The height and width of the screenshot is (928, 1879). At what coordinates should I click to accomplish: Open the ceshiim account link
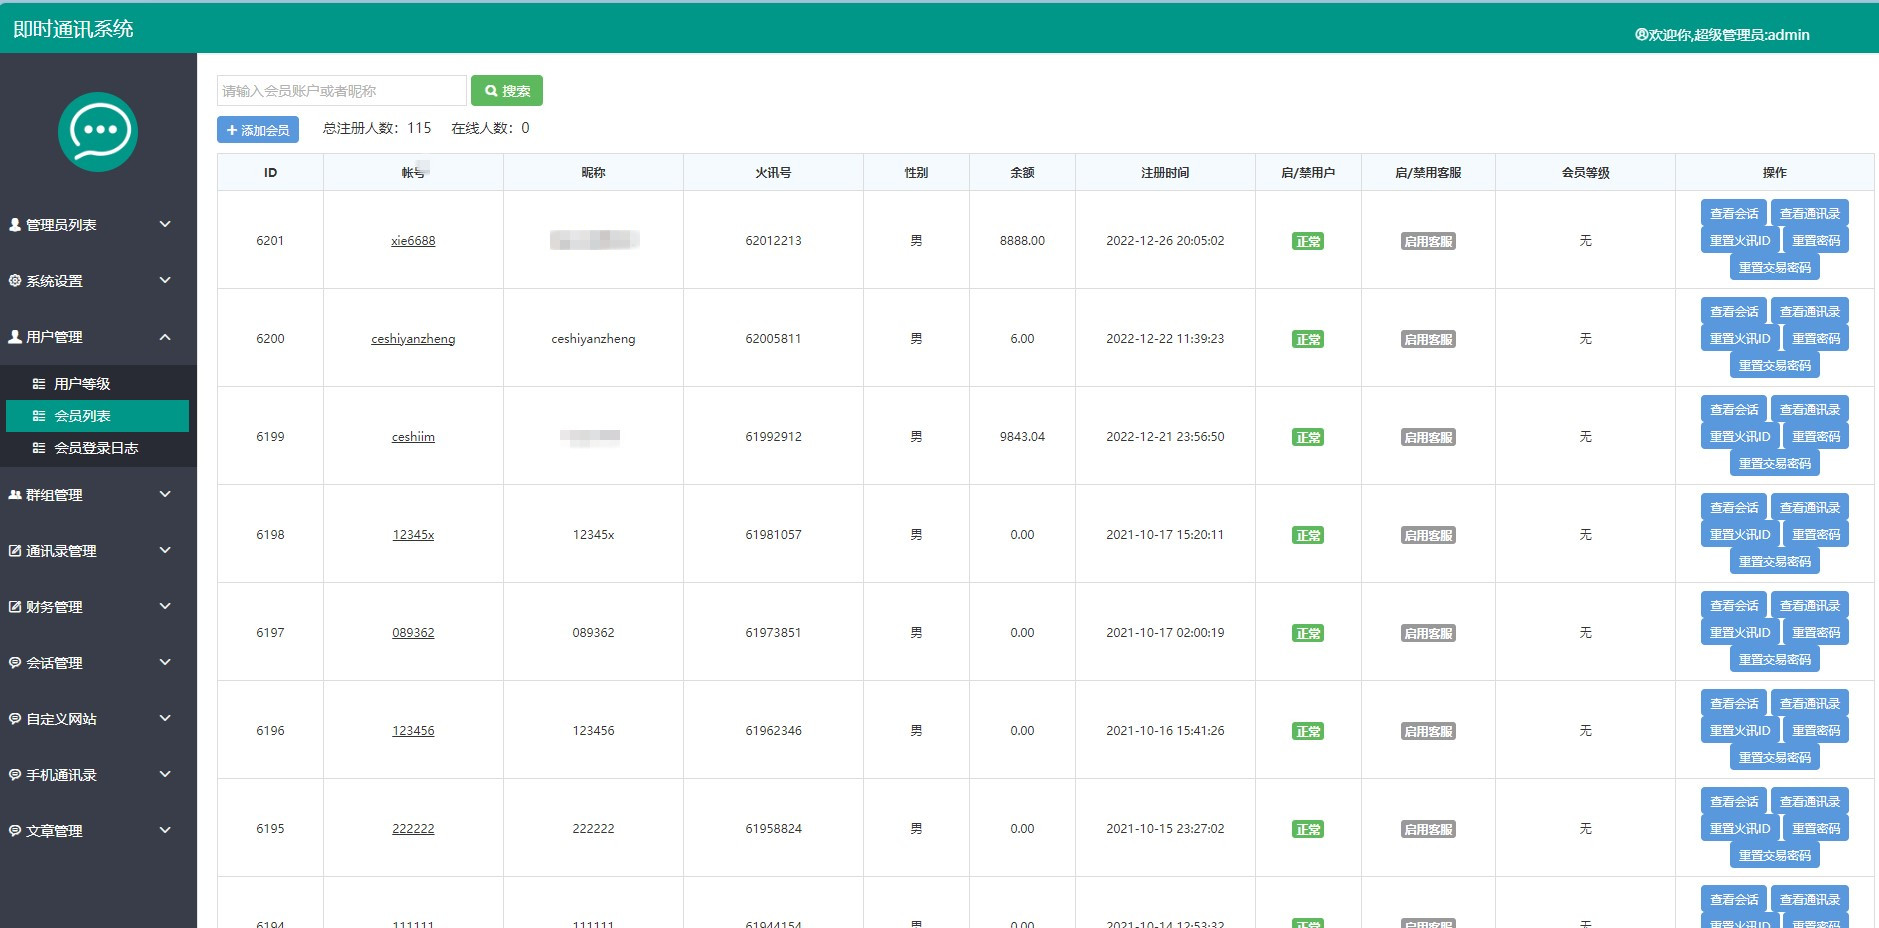pos(413,437)
